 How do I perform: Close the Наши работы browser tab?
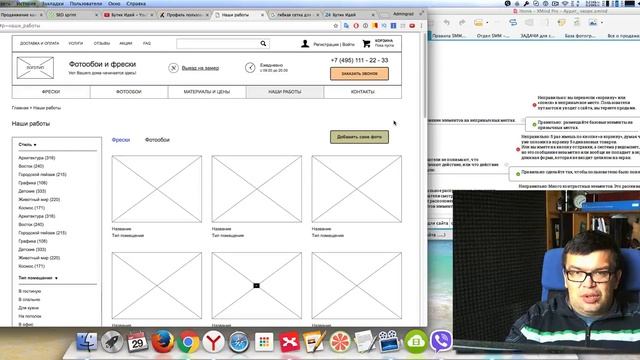coord(262,15)
